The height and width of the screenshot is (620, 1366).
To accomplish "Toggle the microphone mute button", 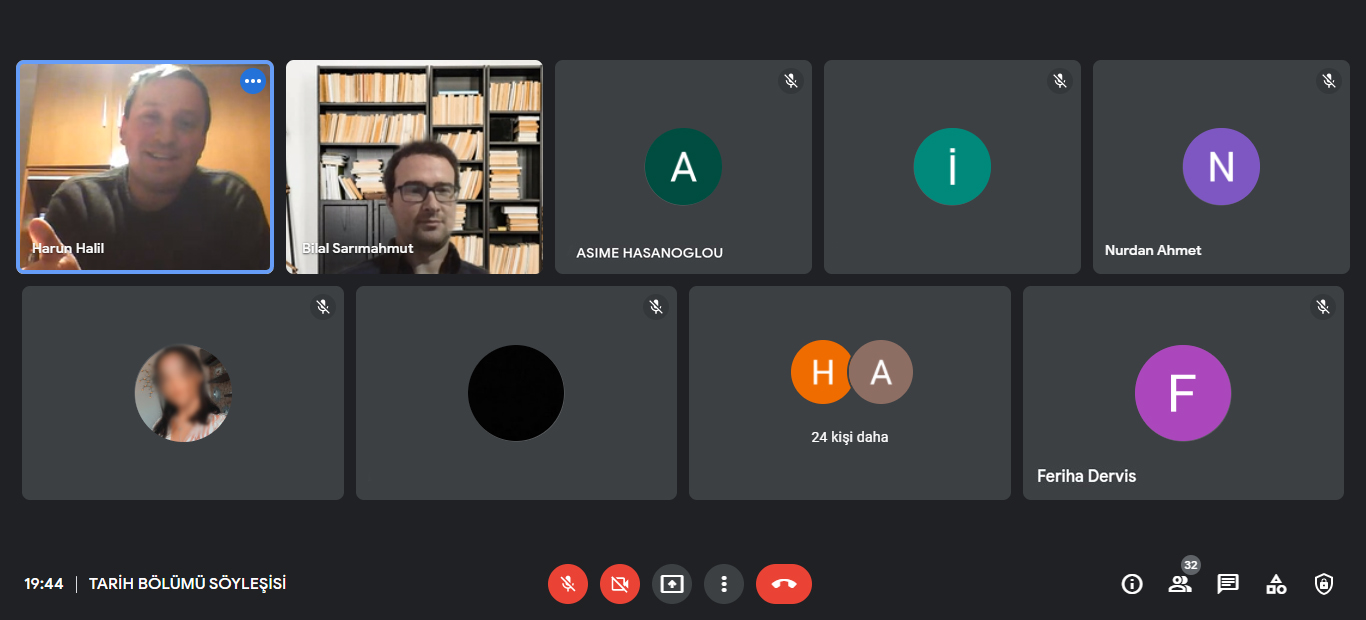I will [x=568, y=584].
